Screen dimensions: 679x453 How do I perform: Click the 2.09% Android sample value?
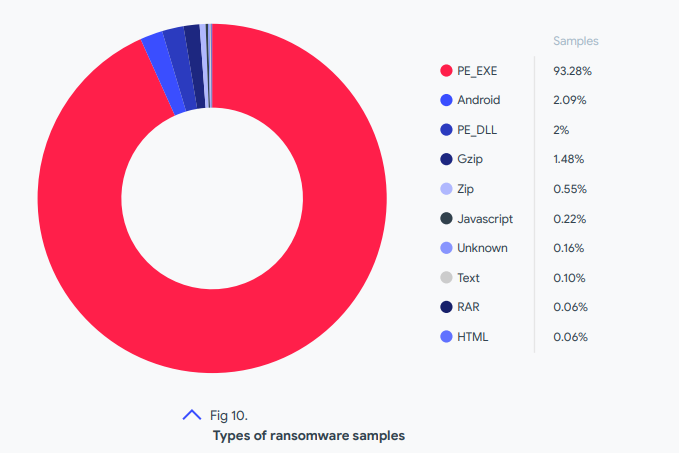pos(569,100)
